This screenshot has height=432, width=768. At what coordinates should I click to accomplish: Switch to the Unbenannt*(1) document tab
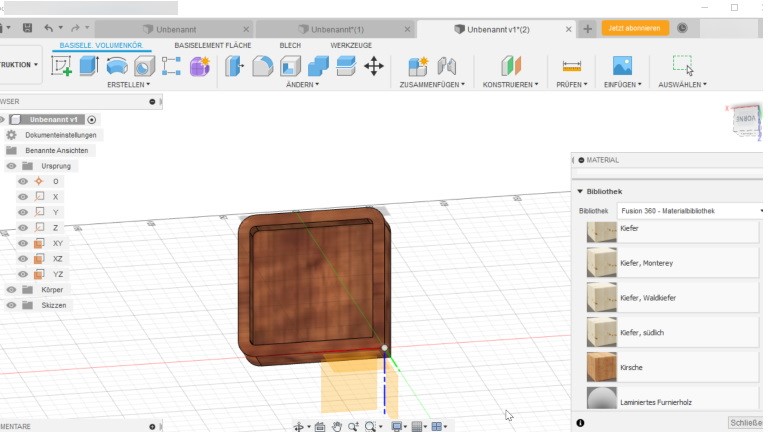pos(336,29)
